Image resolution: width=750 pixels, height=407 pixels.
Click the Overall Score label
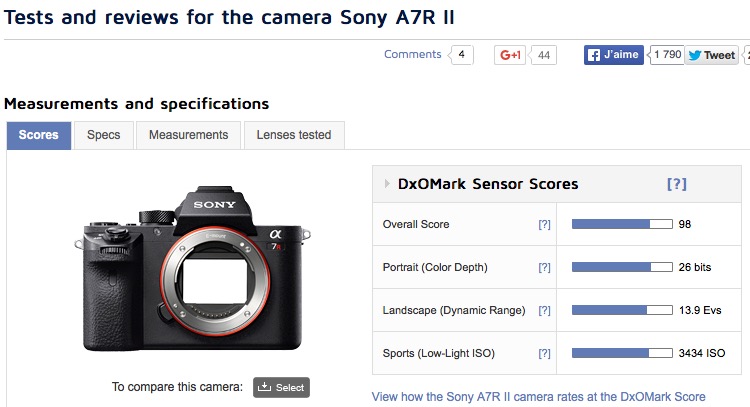coord(416,224)
